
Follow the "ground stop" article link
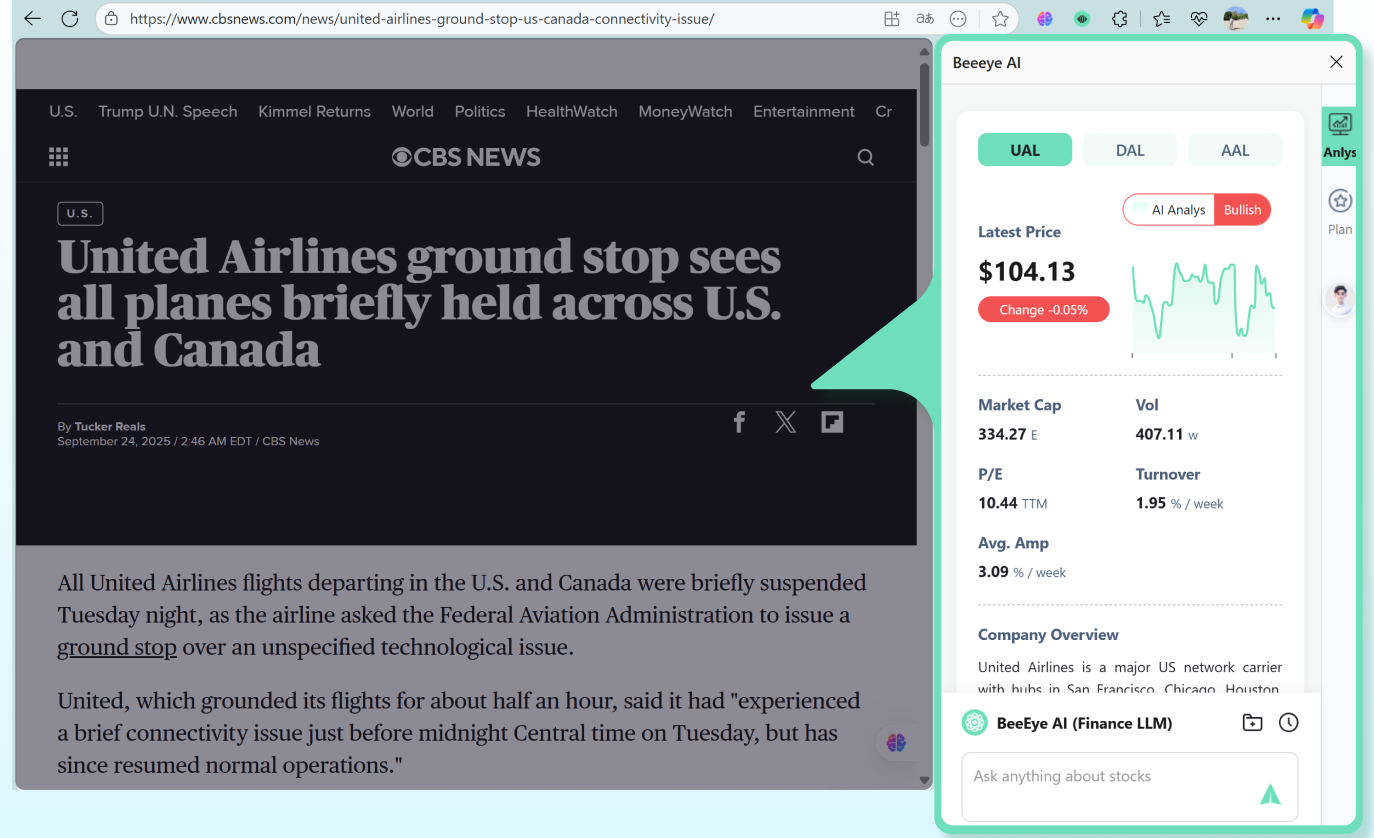117,647
